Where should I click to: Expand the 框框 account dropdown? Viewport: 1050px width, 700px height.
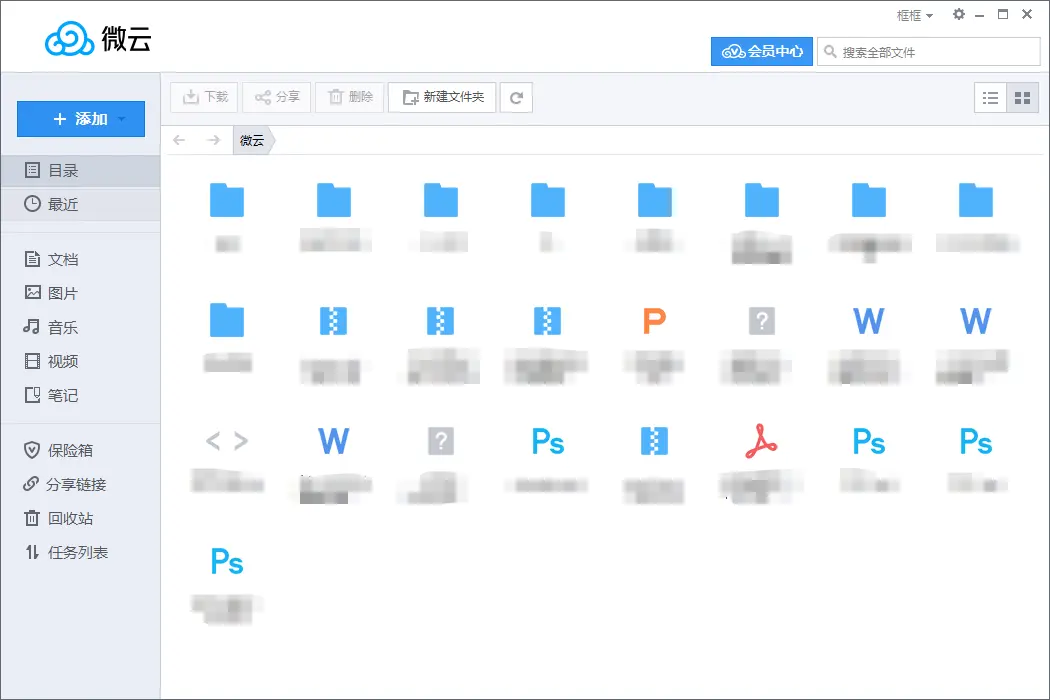915,15
